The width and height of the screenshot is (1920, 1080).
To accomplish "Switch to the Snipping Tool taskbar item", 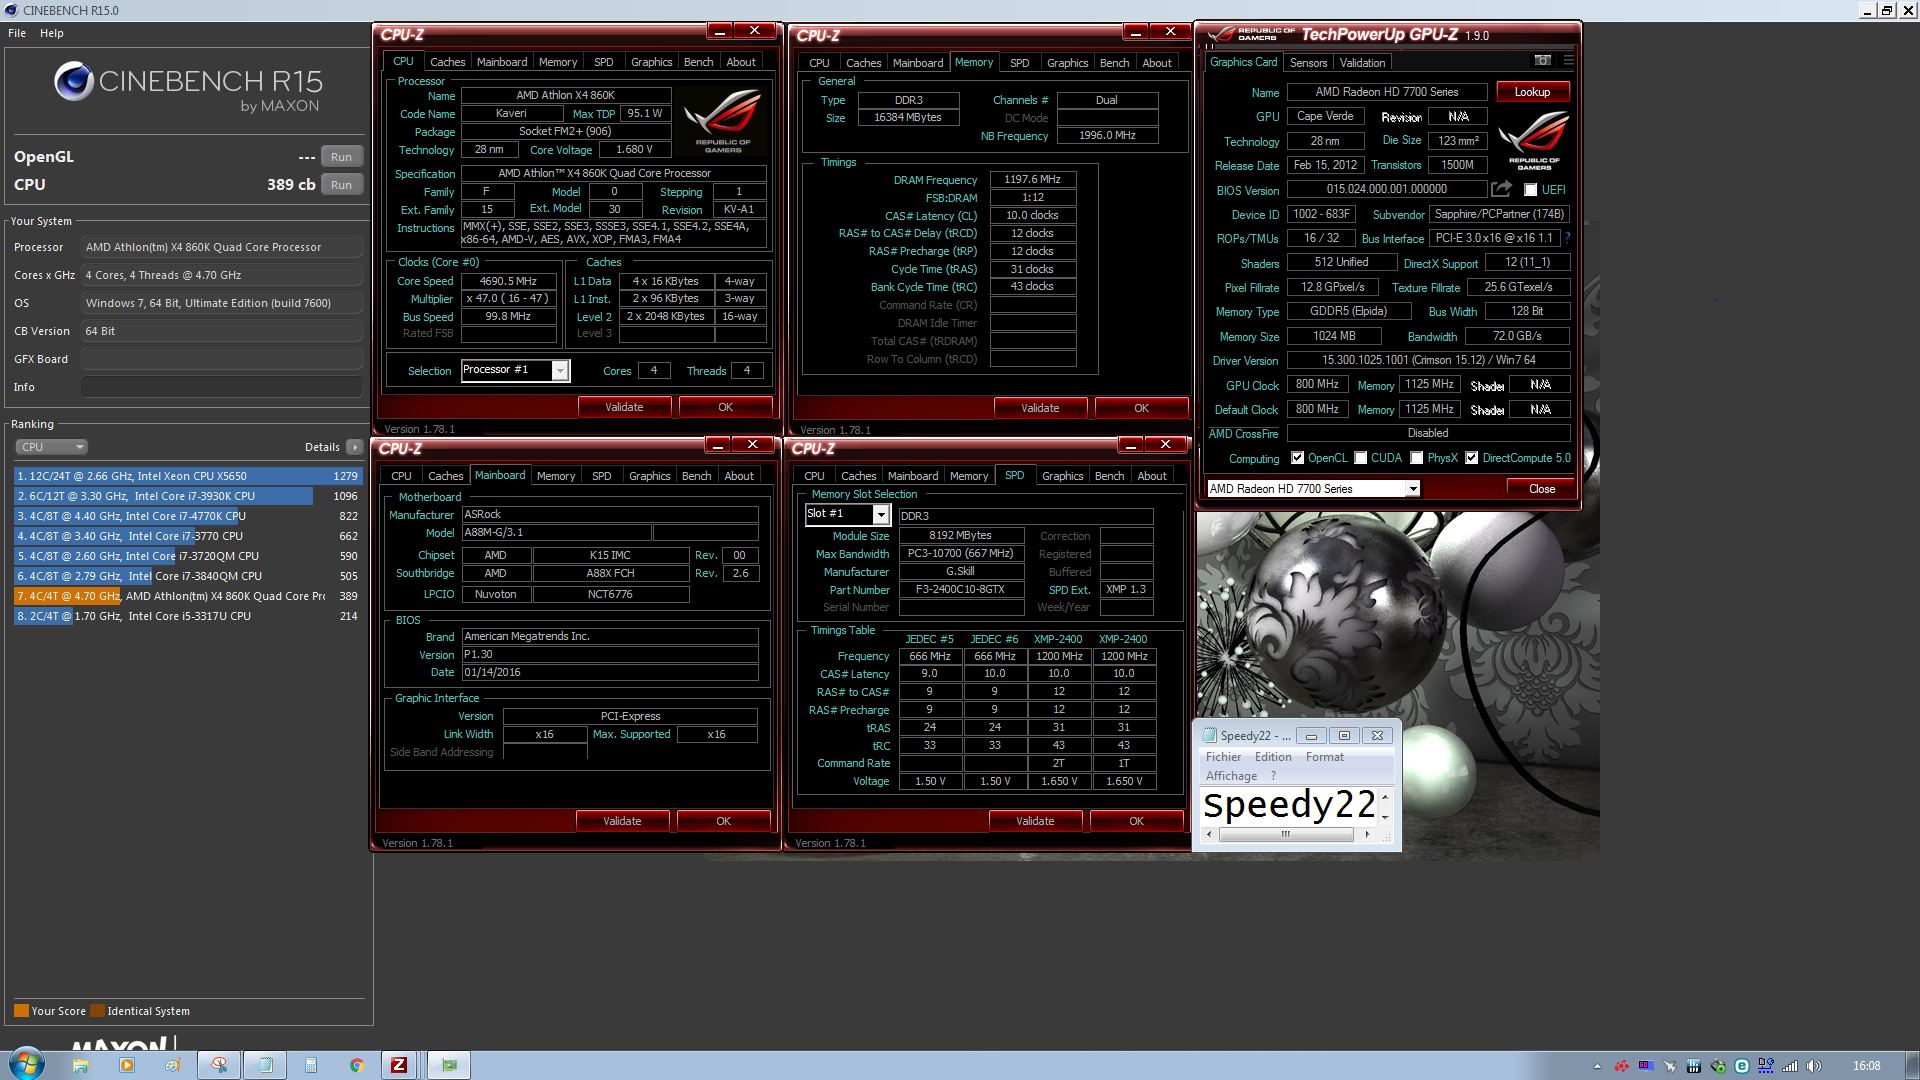I will pyautogui.click(x=219, y=1065).
